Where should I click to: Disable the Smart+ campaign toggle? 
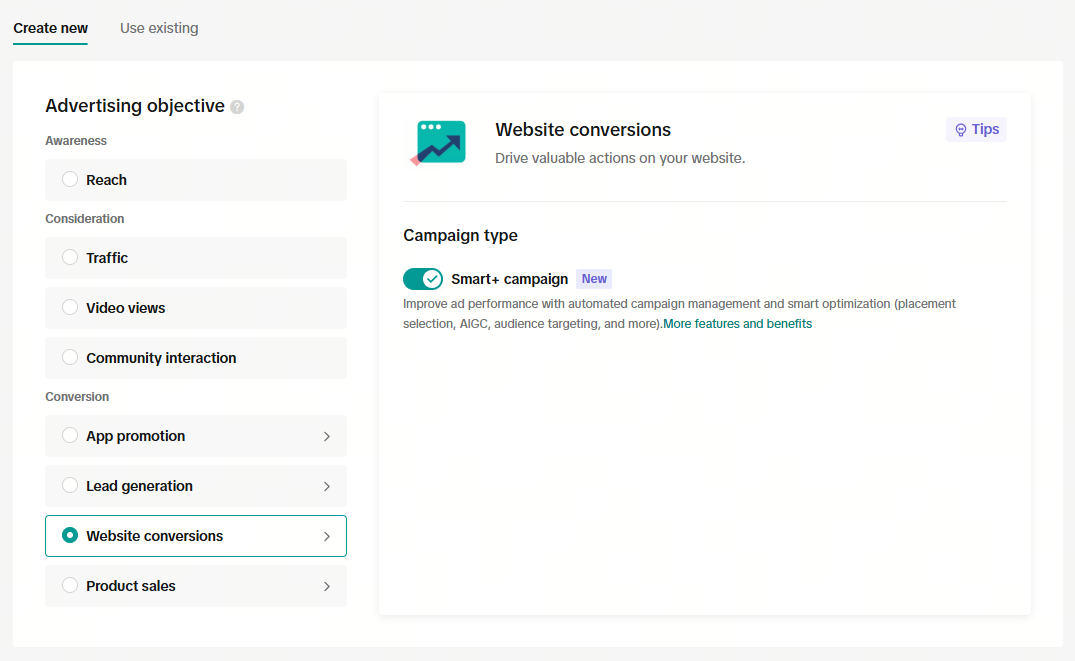pos(423,279)
